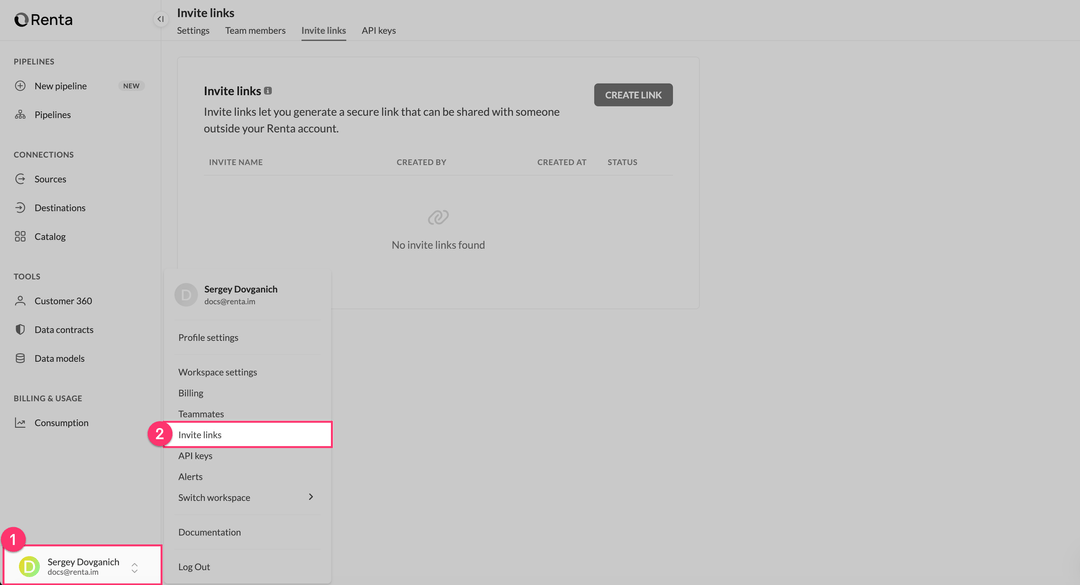Click Log Out in the menu
Viewport: 1080px width, 585px height.
tap(194, 566)
